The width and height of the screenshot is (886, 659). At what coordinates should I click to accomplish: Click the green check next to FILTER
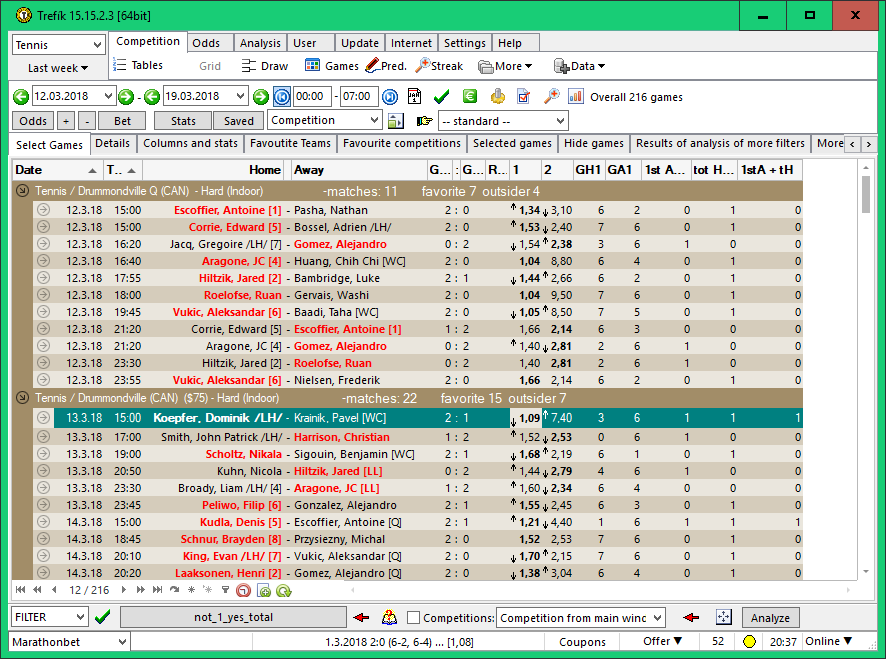click(102, 618)
